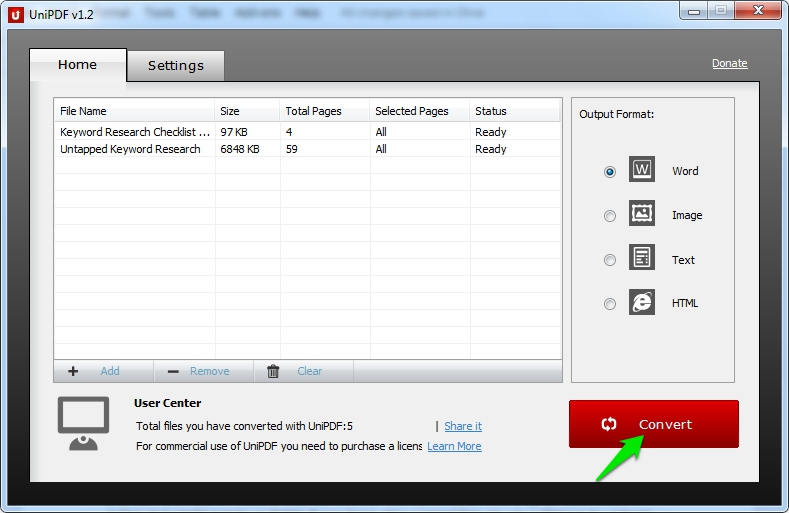
Task: Click the User Center monitor icon
Action: coord(83,423)
